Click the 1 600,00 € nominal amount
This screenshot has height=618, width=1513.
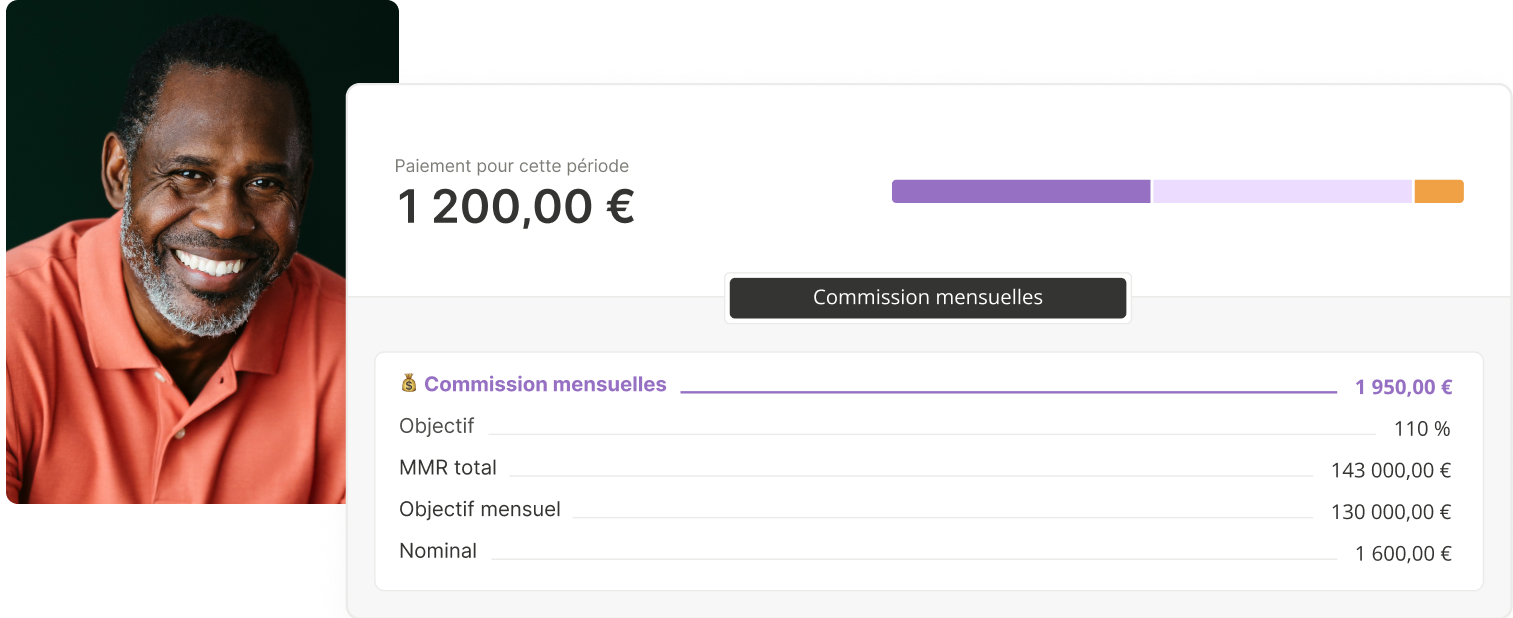(x=1402, y=553)
